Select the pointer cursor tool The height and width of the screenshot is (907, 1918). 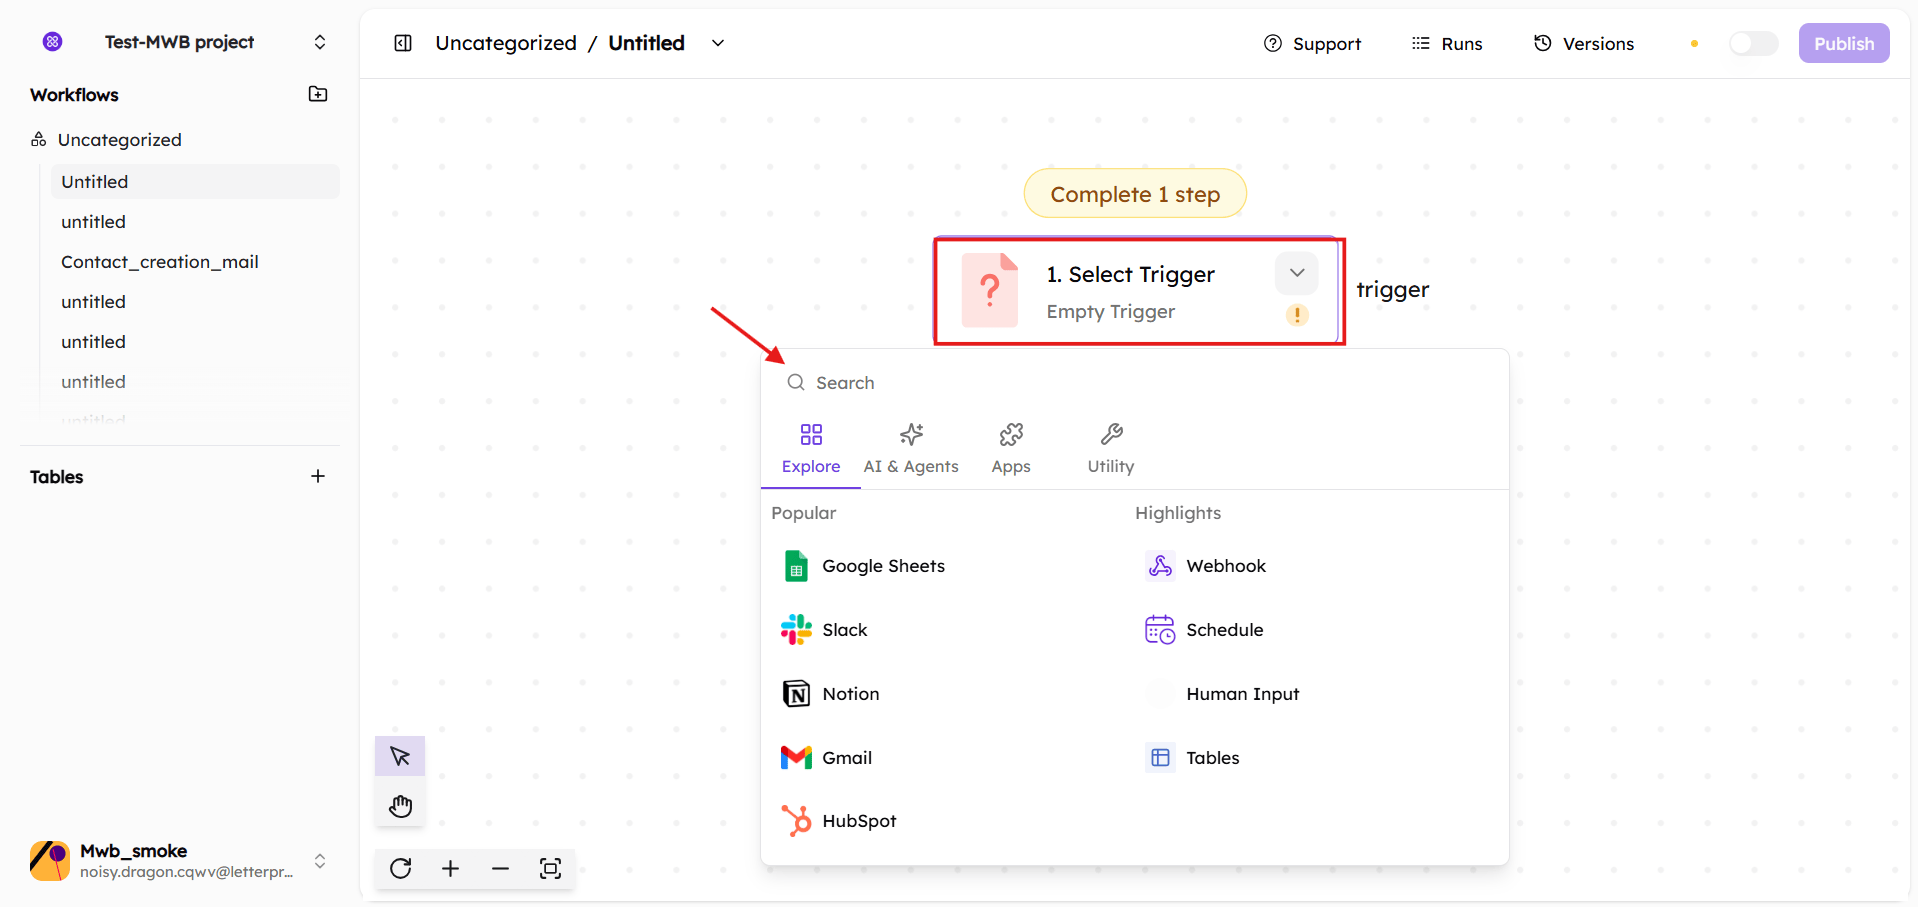(400, 756)
